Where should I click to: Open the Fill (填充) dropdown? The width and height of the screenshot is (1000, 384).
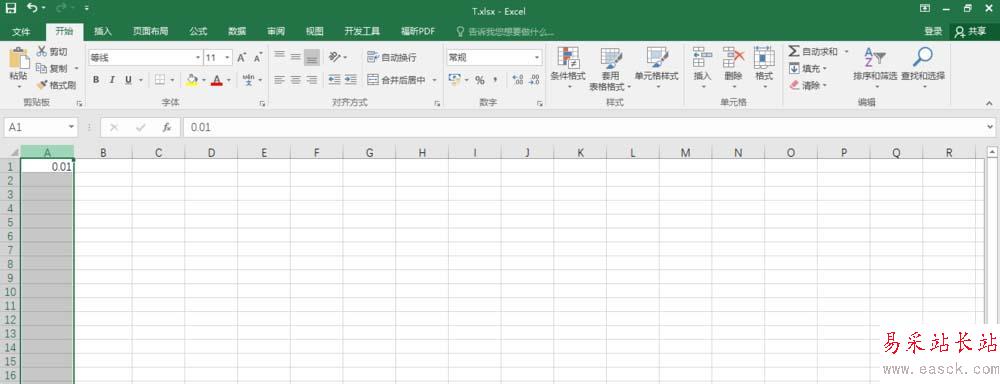coord(808,68)
